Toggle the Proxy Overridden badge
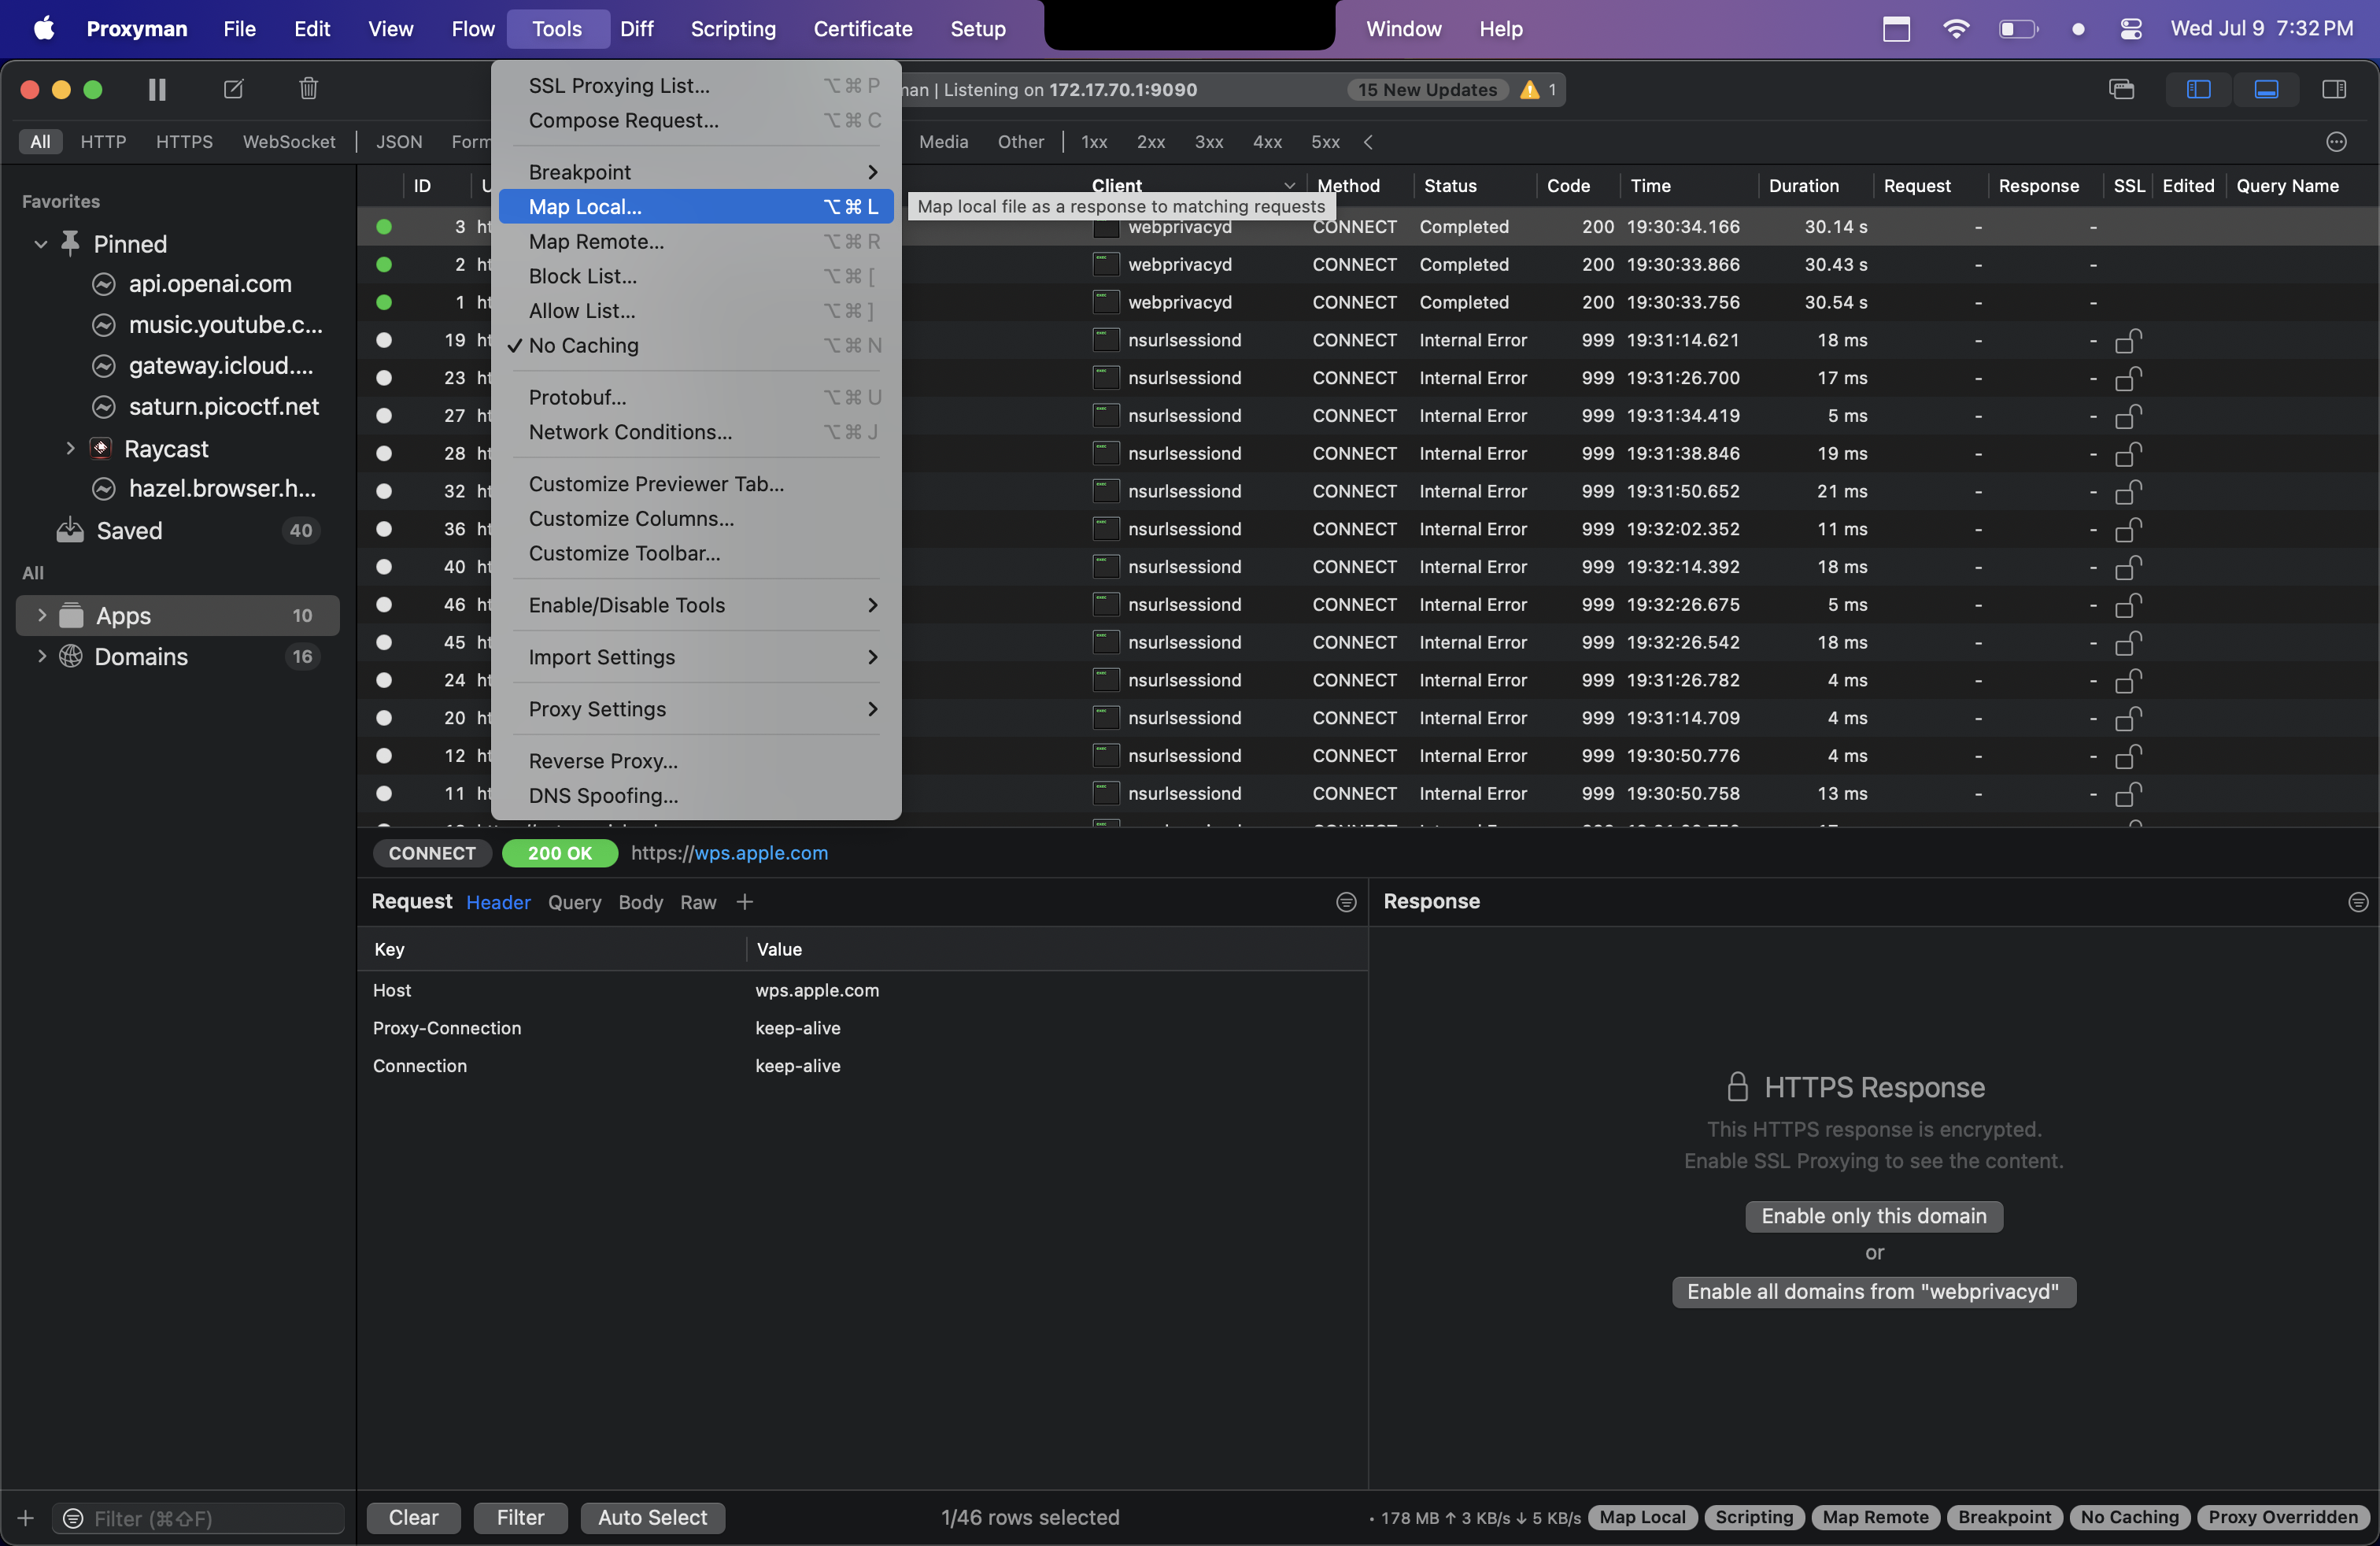This screenshot has width=2380, height=1546. [x=2284, y=1517]
